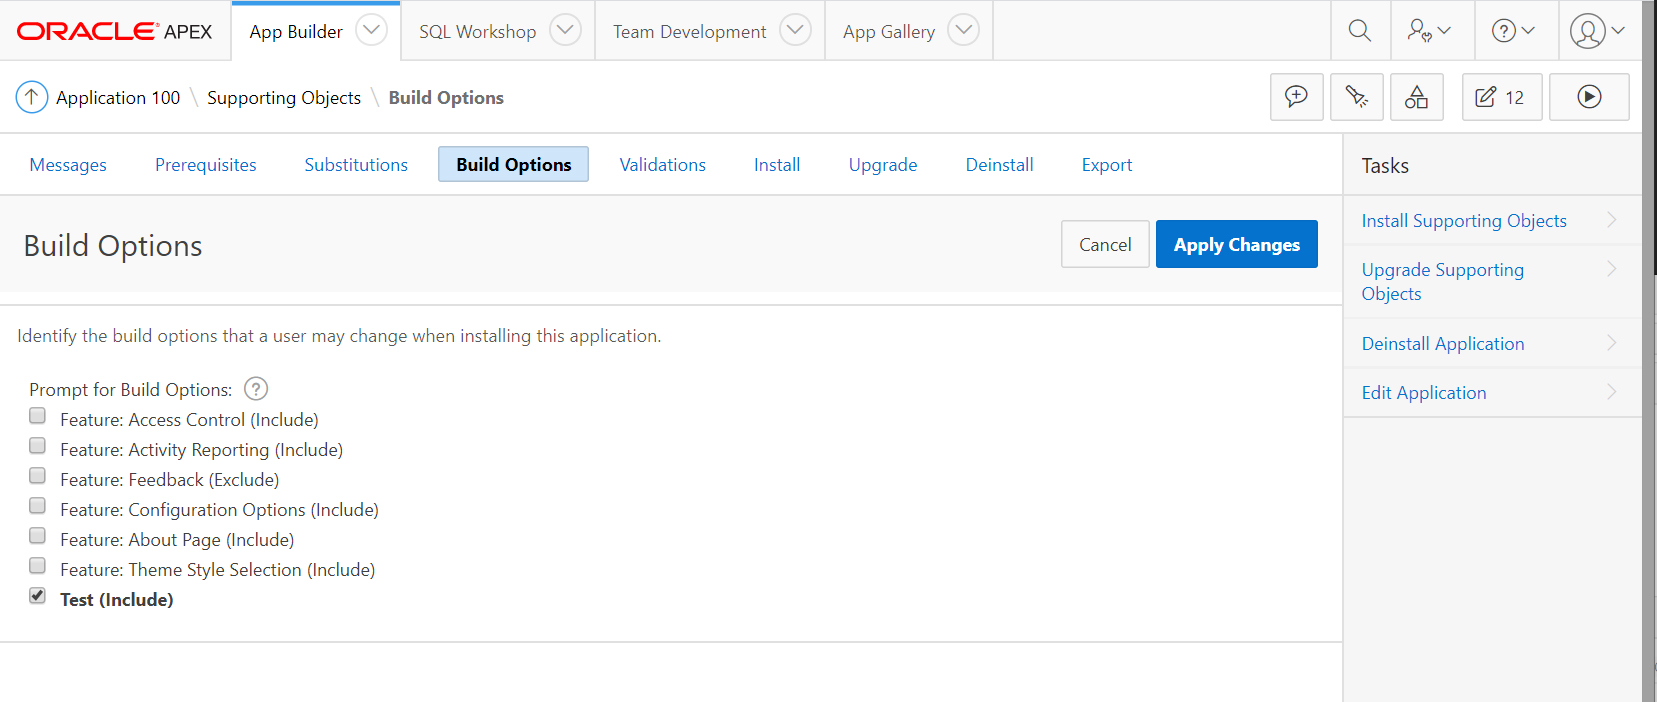Check the Feature: Feedback (Exclude) option
Image resolution: width=1657 pixels, height=702 pixels.
click(x=38, y=476)
